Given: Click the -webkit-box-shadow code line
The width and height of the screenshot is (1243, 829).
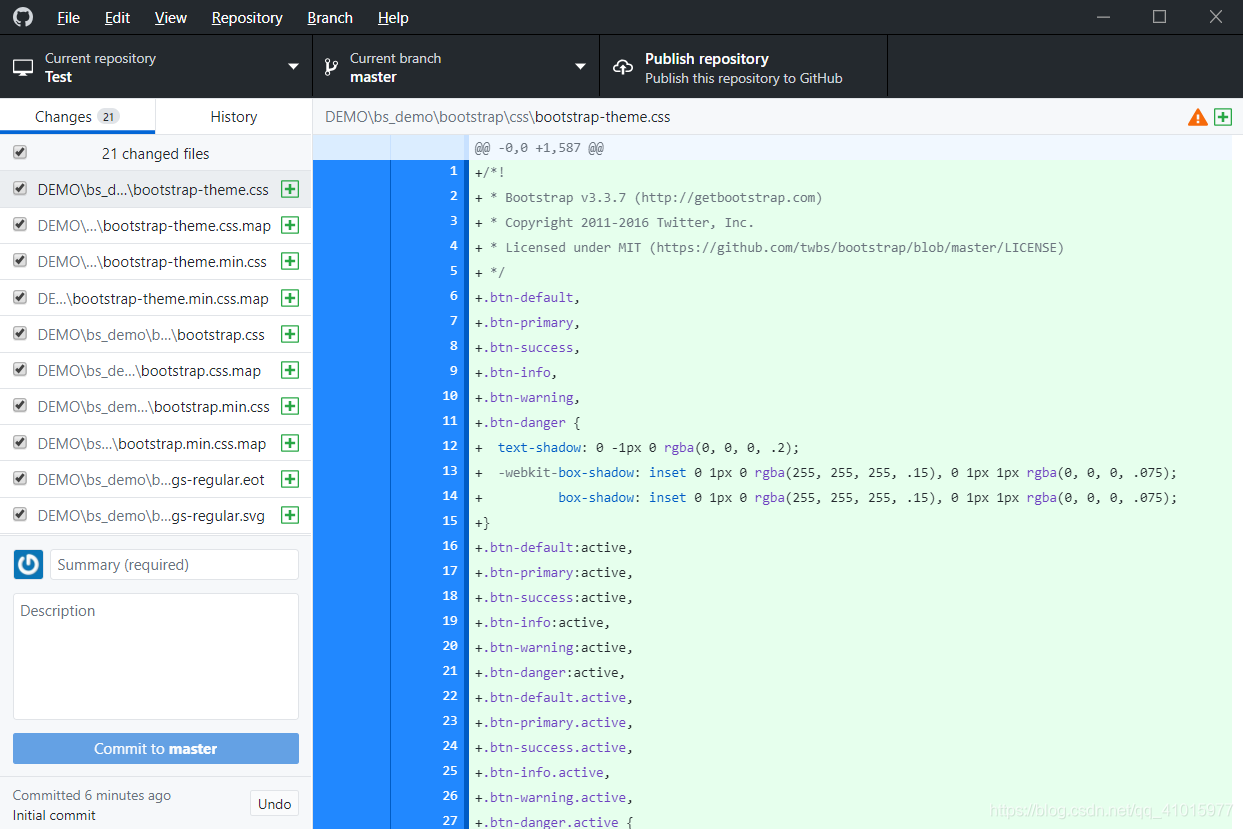Looking at the screenshot, I should (x=826, y=472).
